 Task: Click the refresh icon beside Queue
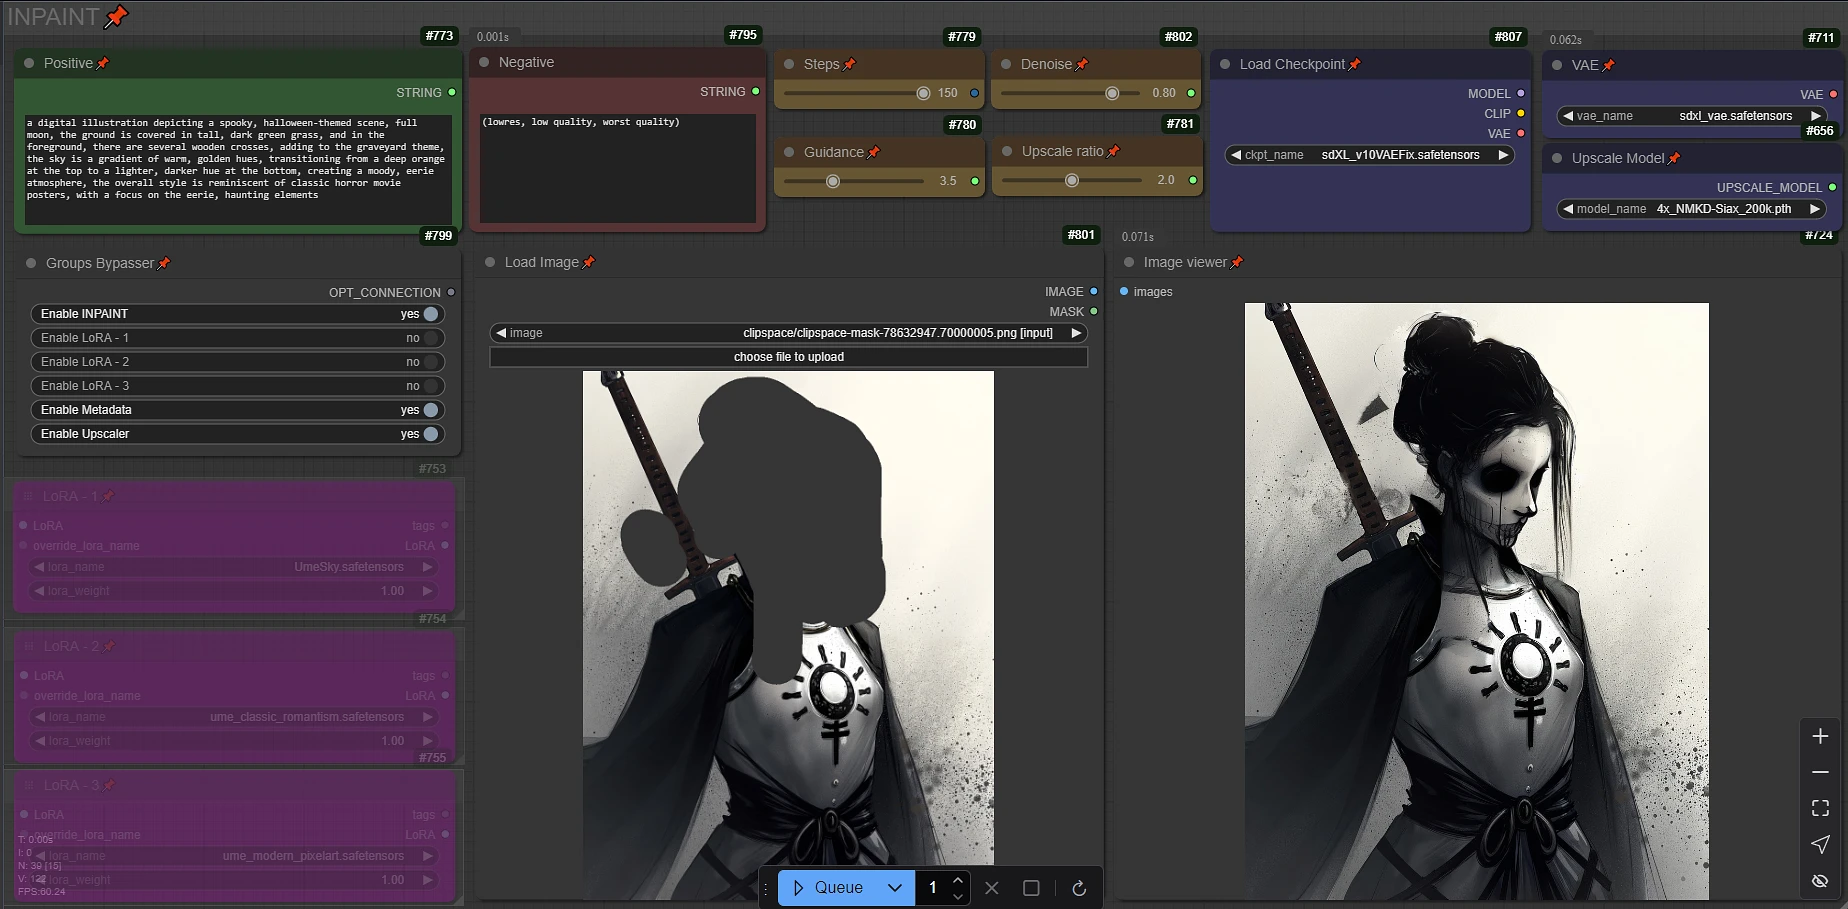[1079, 888]
